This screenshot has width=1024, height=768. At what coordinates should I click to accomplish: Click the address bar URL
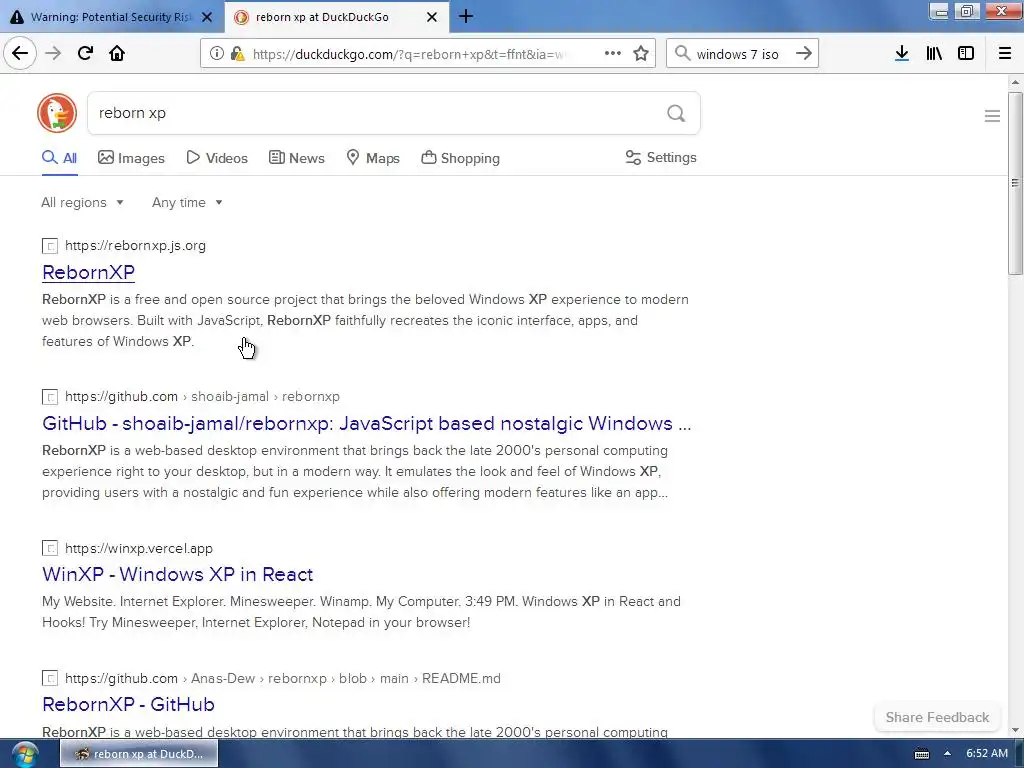[x=408, y=54]
